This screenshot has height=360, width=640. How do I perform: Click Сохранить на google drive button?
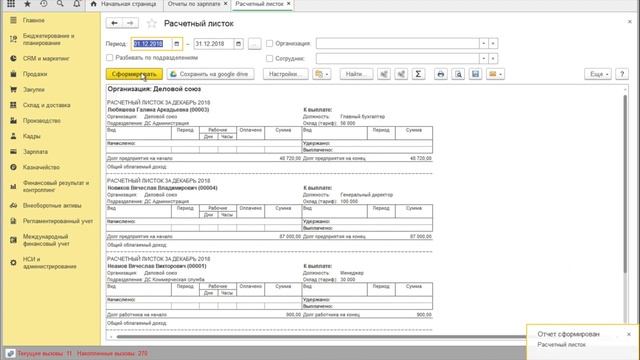pyautogui.click(x=210, y=74)
